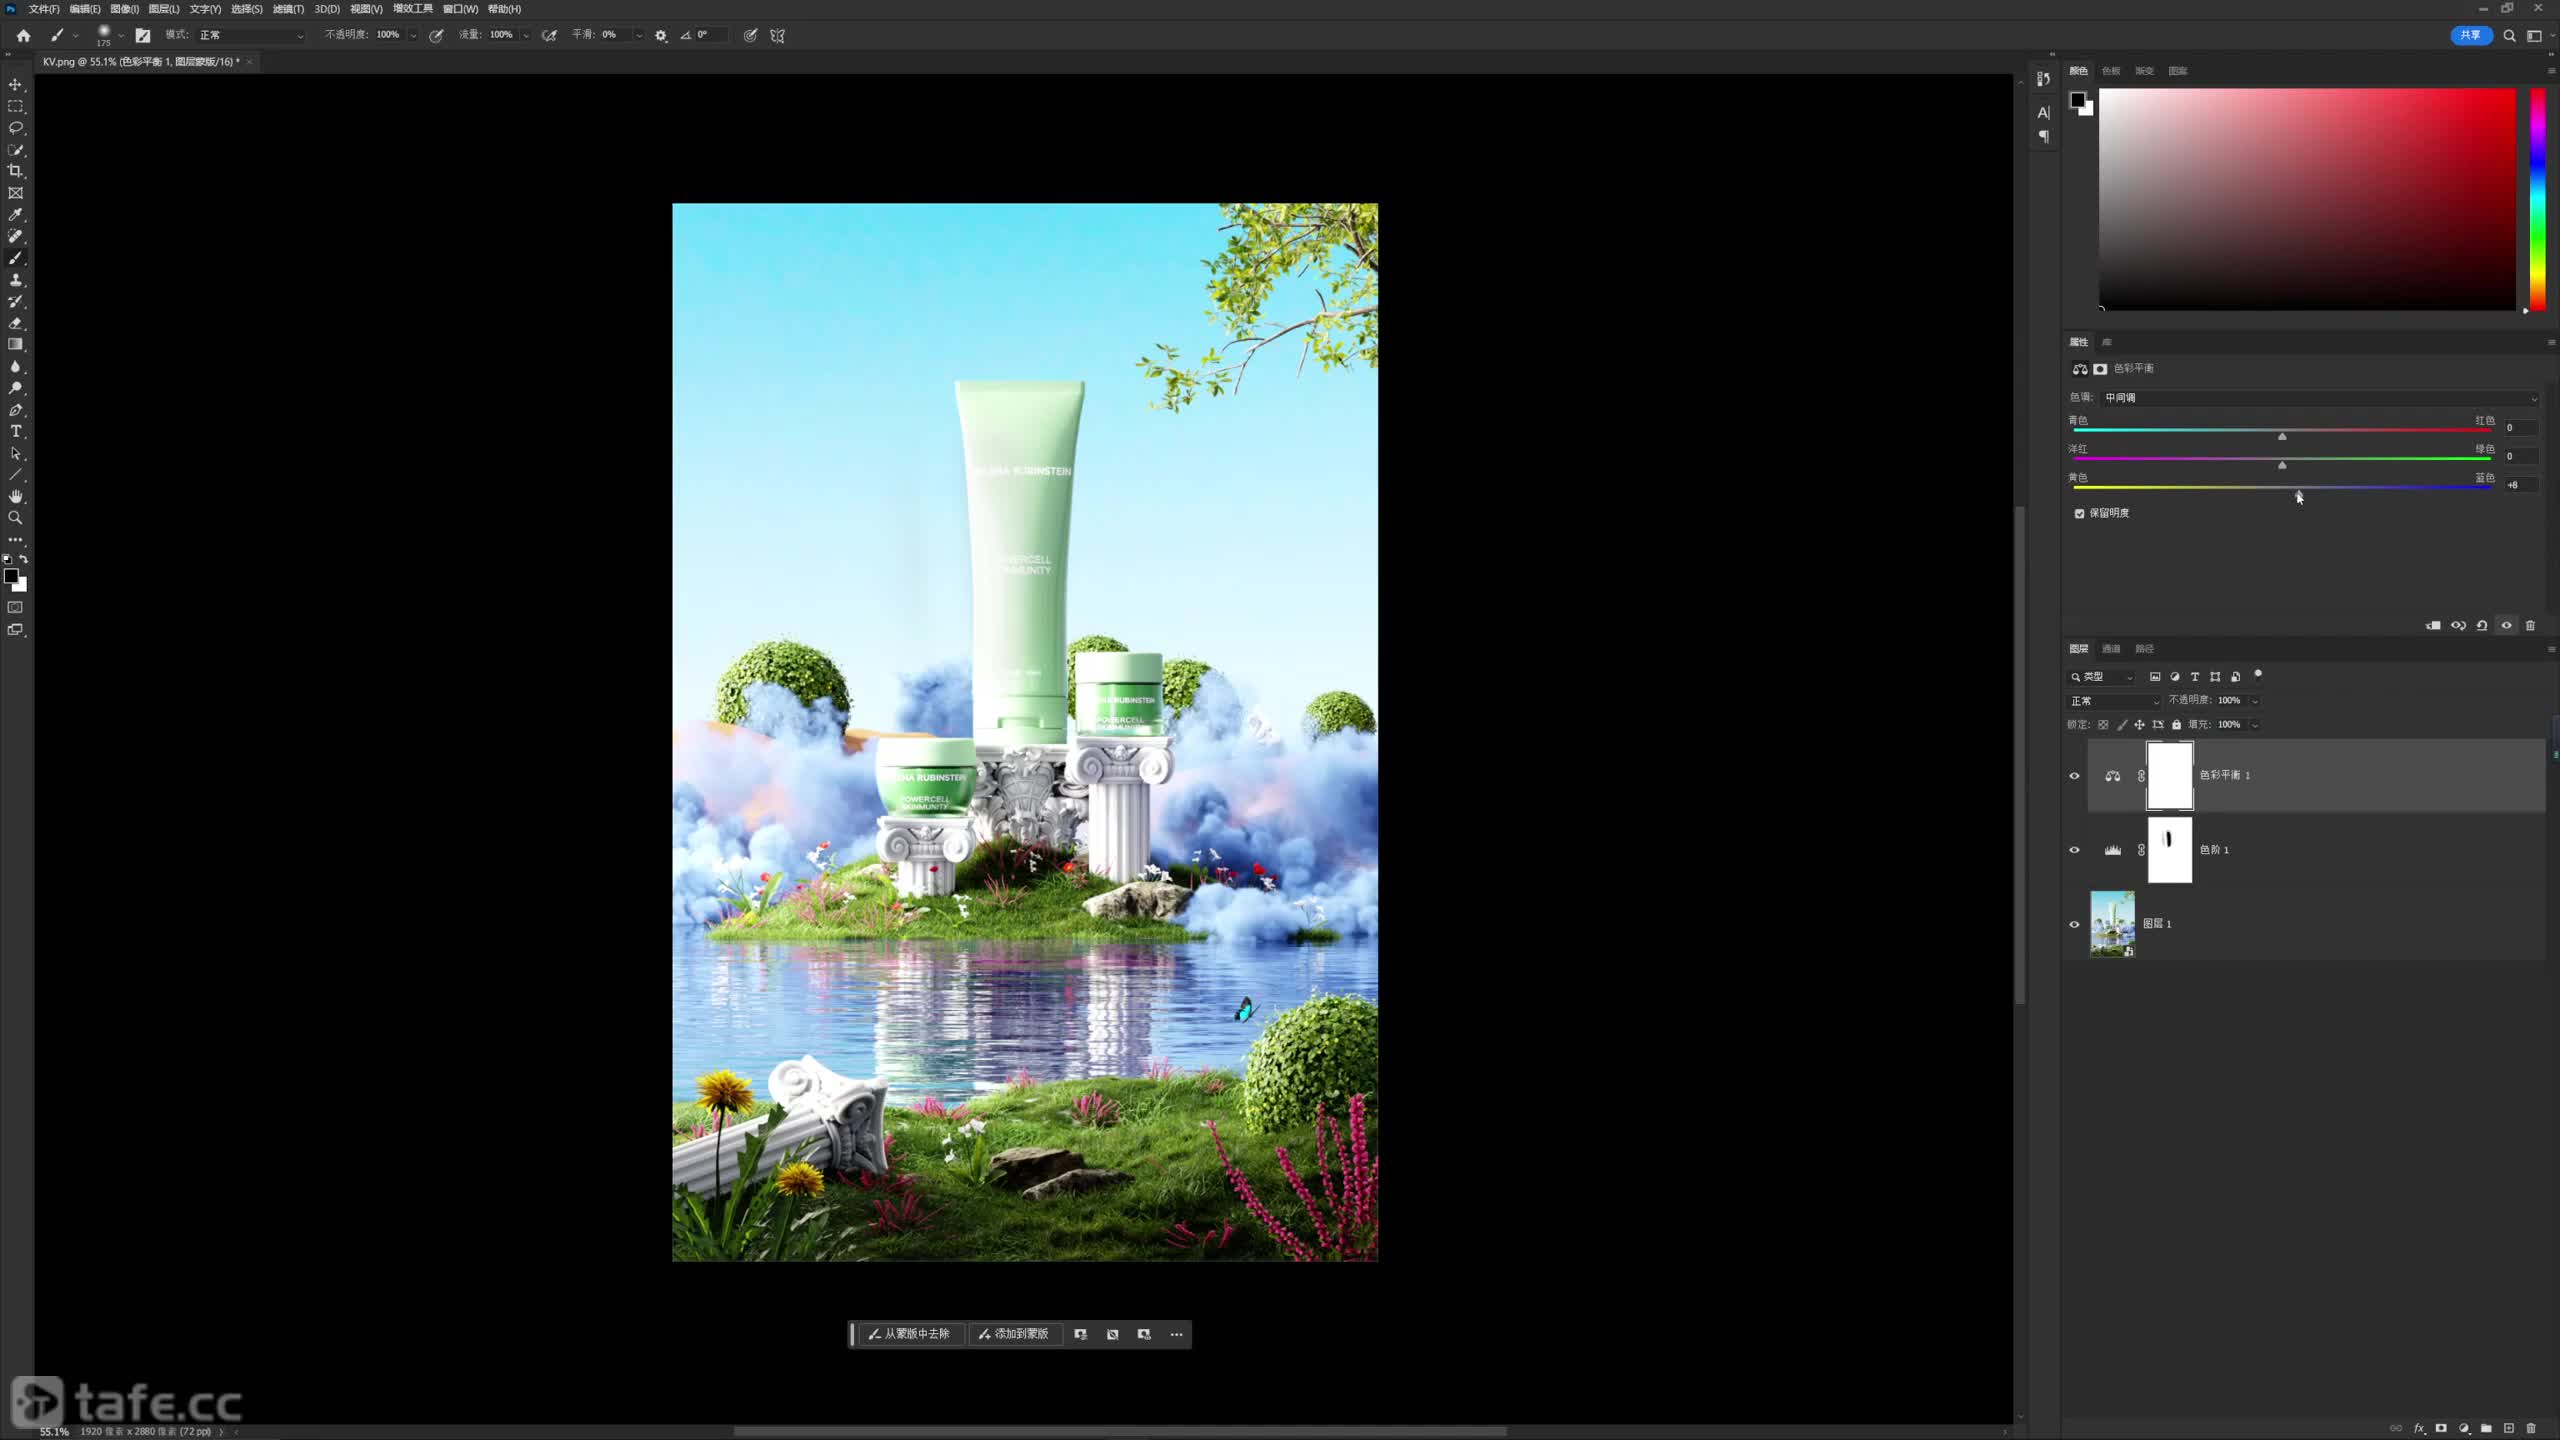Hide the 色阶 1 layer
The image size is (2560, 1440).
[x=2074, y=850]
